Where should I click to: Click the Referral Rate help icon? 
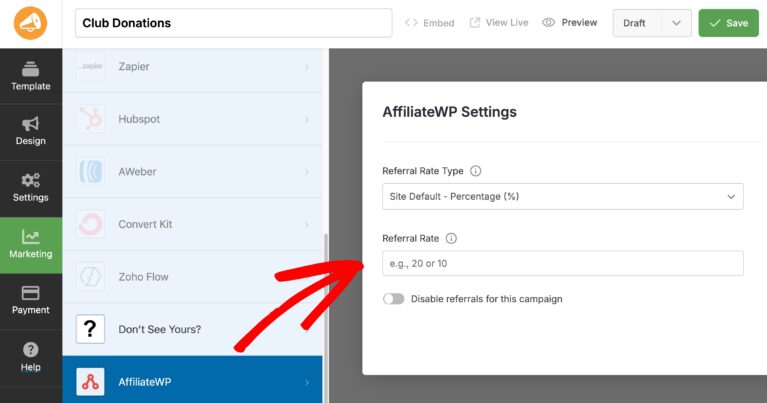pos(451,239)
